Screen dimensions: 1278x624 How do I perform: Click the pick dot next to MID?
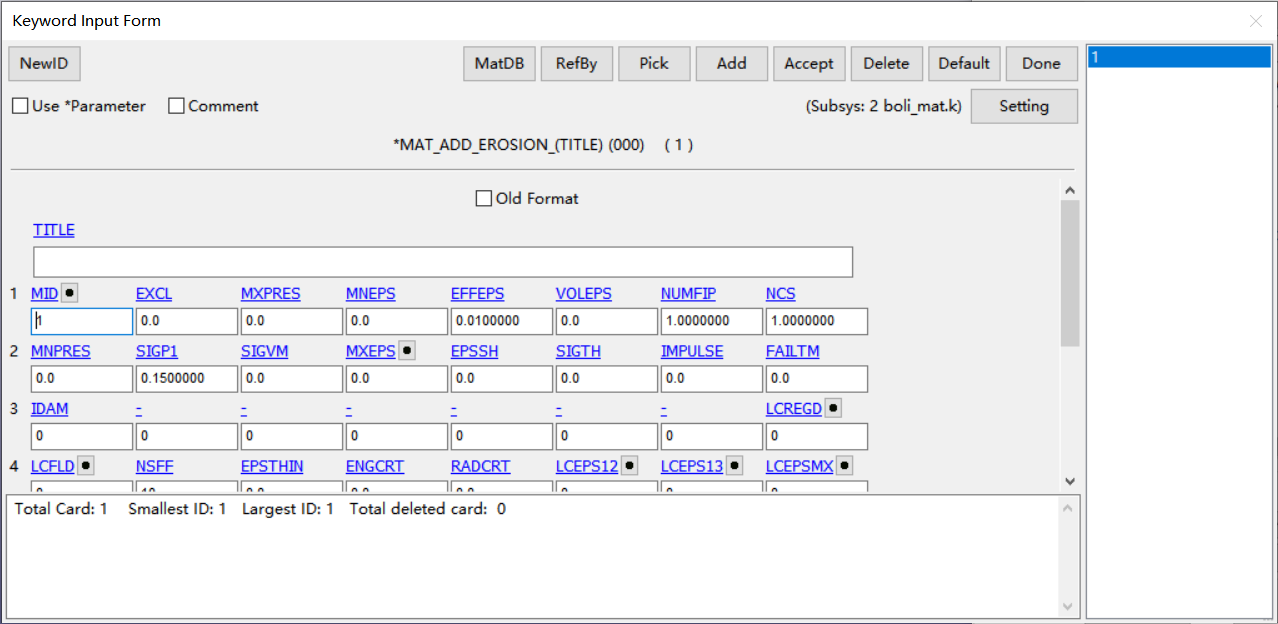coord(69,293)
